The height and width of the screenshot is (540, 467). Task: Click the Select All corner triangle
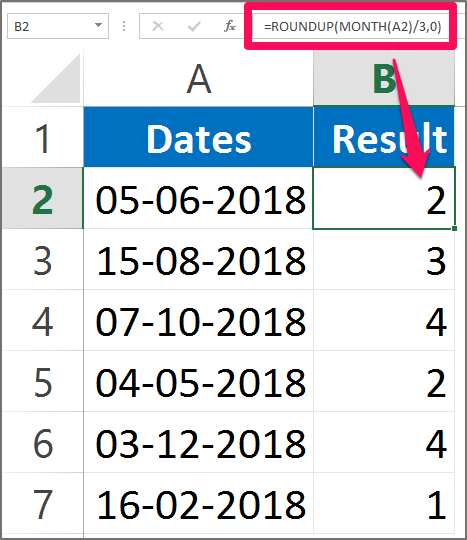point(55,78)
